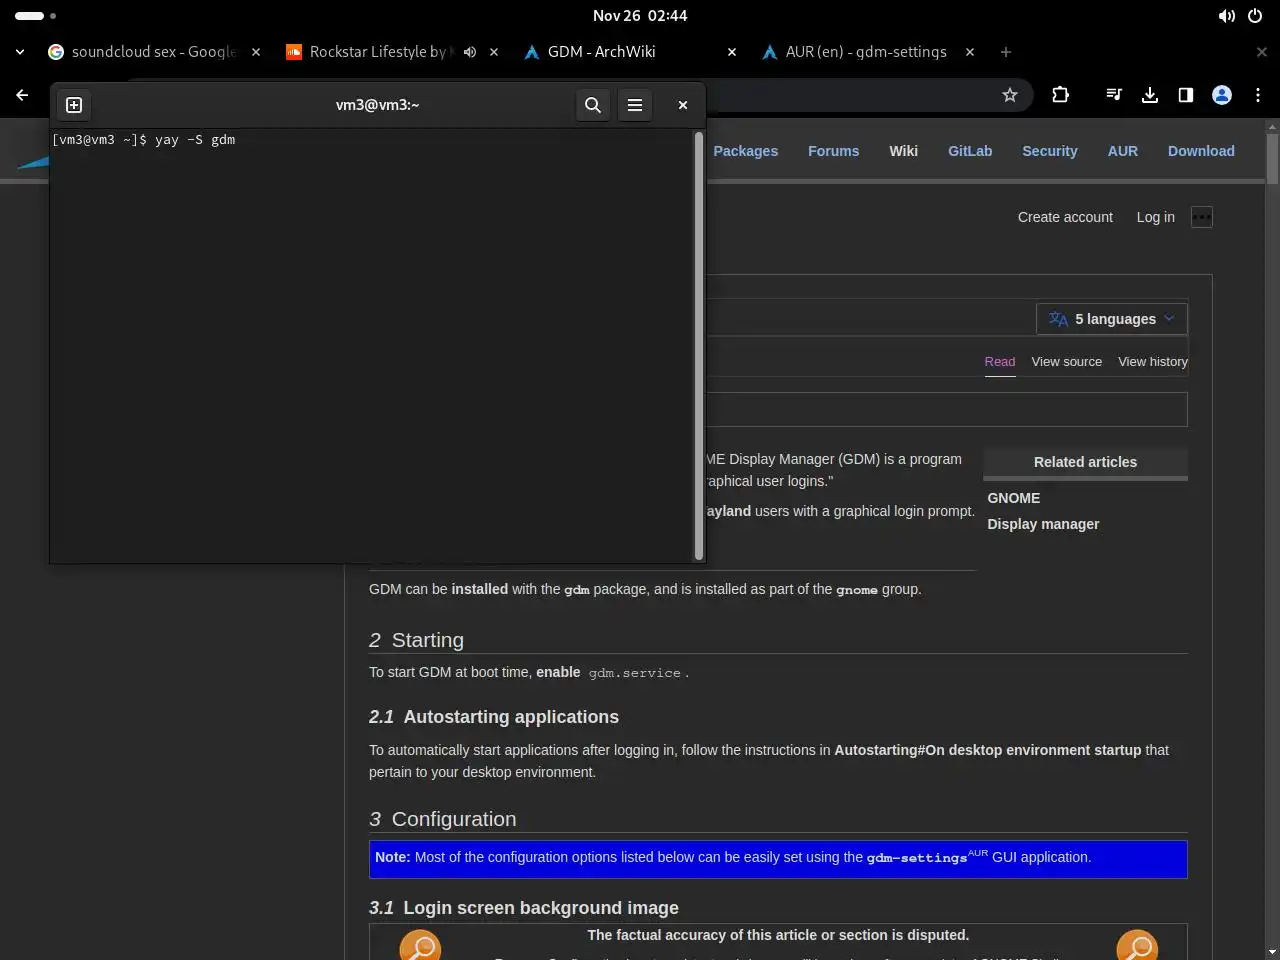Open AUR in Arch navigation
The width and height of the screenshot is (1280, 960).
click(1123, 151)
